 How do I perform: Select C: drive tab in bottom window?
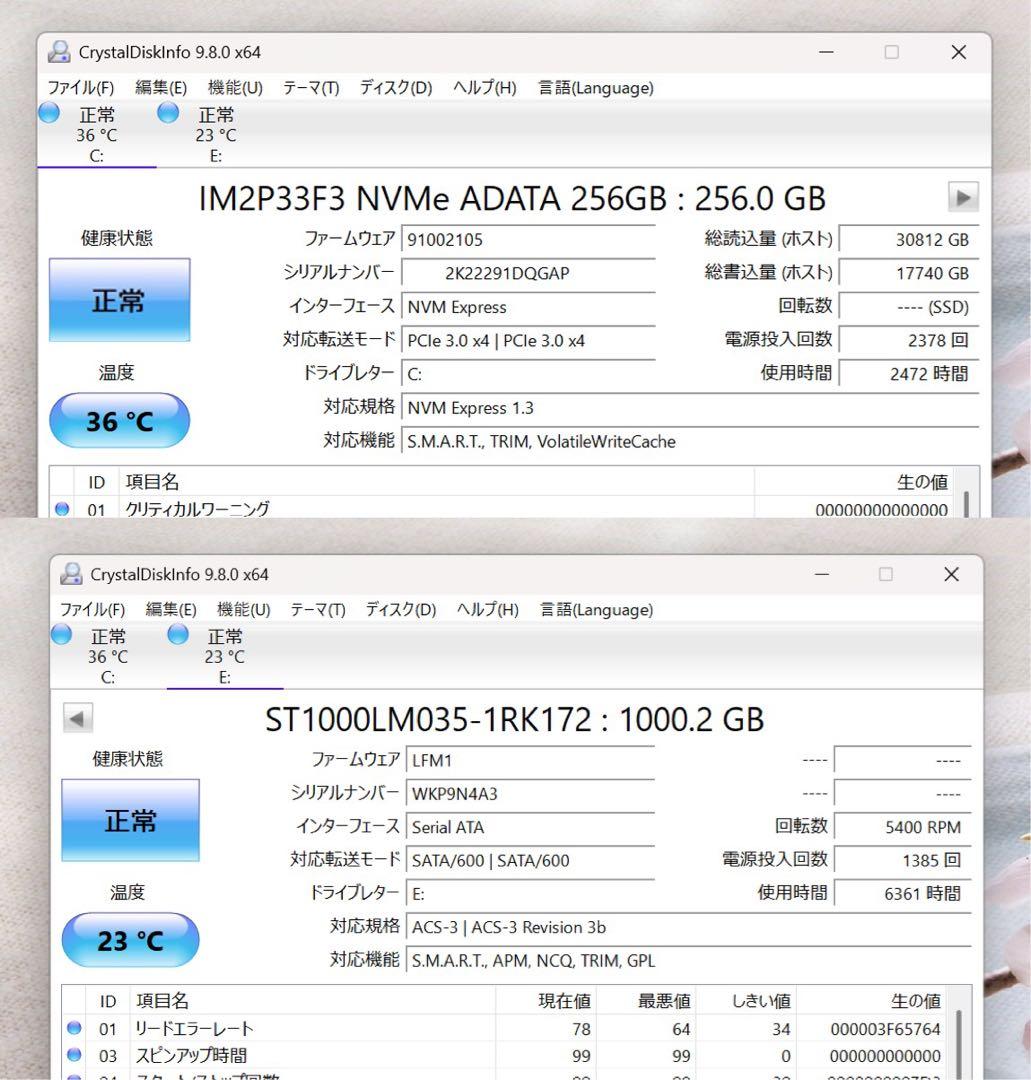[x=108, y=656]
